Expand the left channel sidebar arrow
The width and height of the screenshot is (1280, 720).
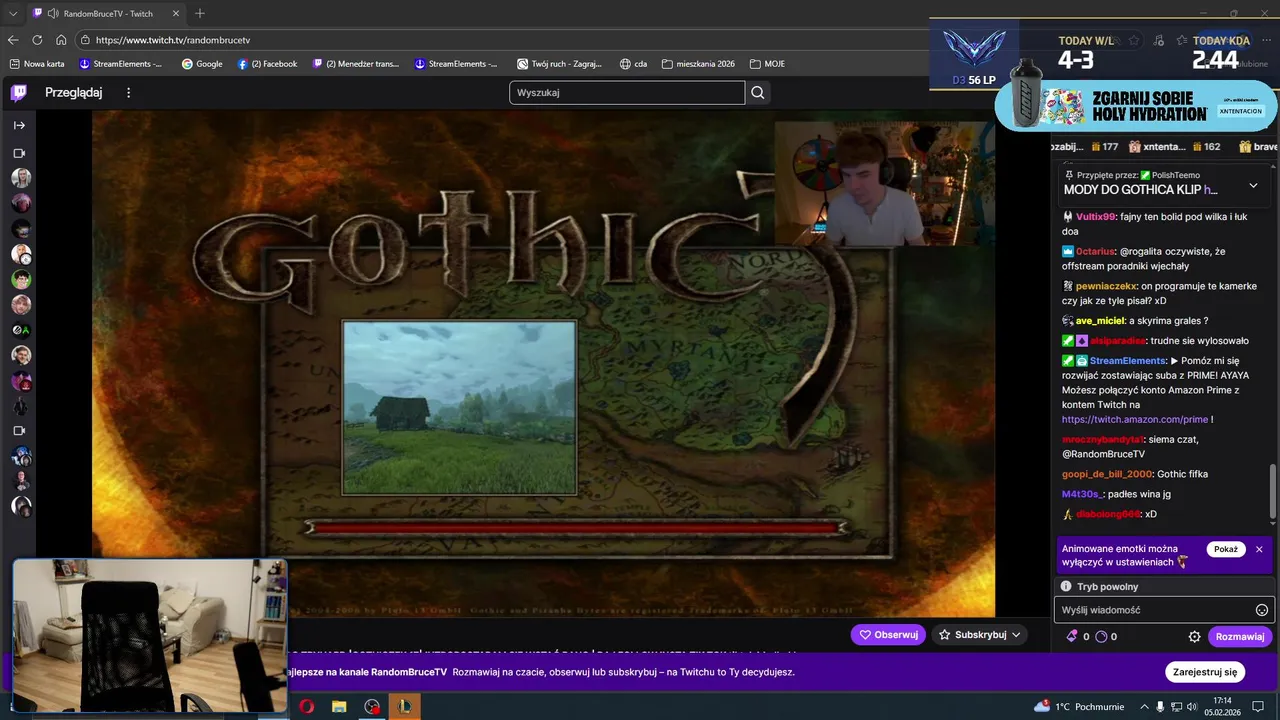coord(19,125)
